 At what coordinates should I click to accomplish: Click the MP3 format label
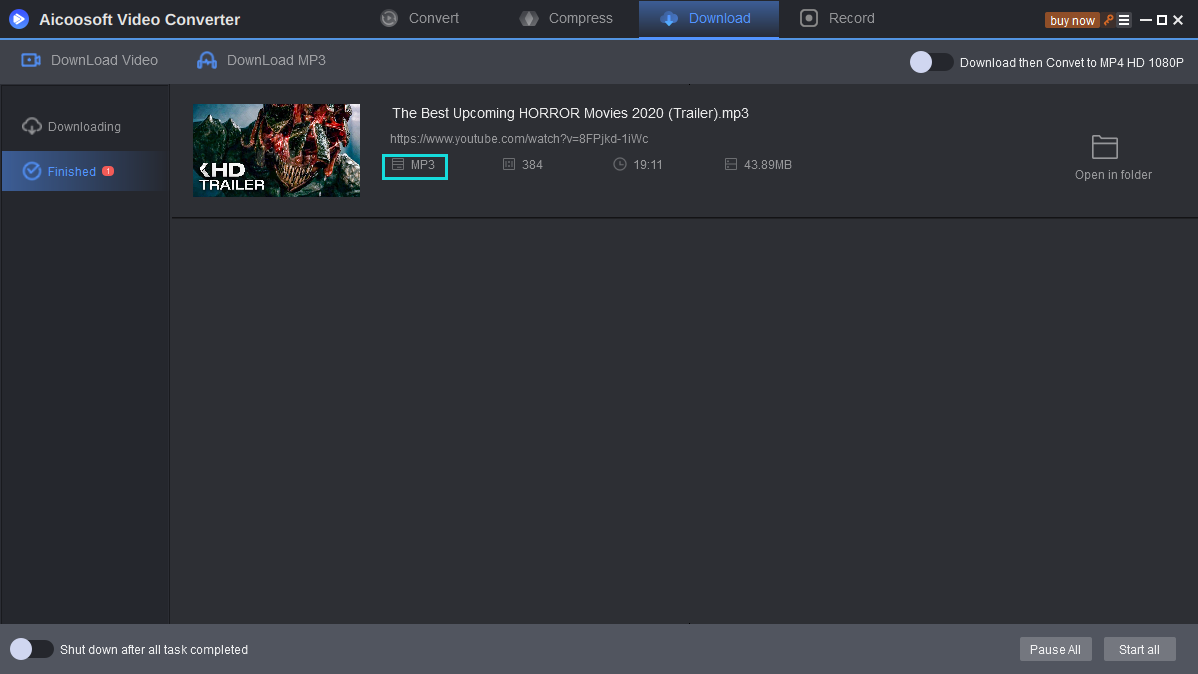(x=423, y=165)
